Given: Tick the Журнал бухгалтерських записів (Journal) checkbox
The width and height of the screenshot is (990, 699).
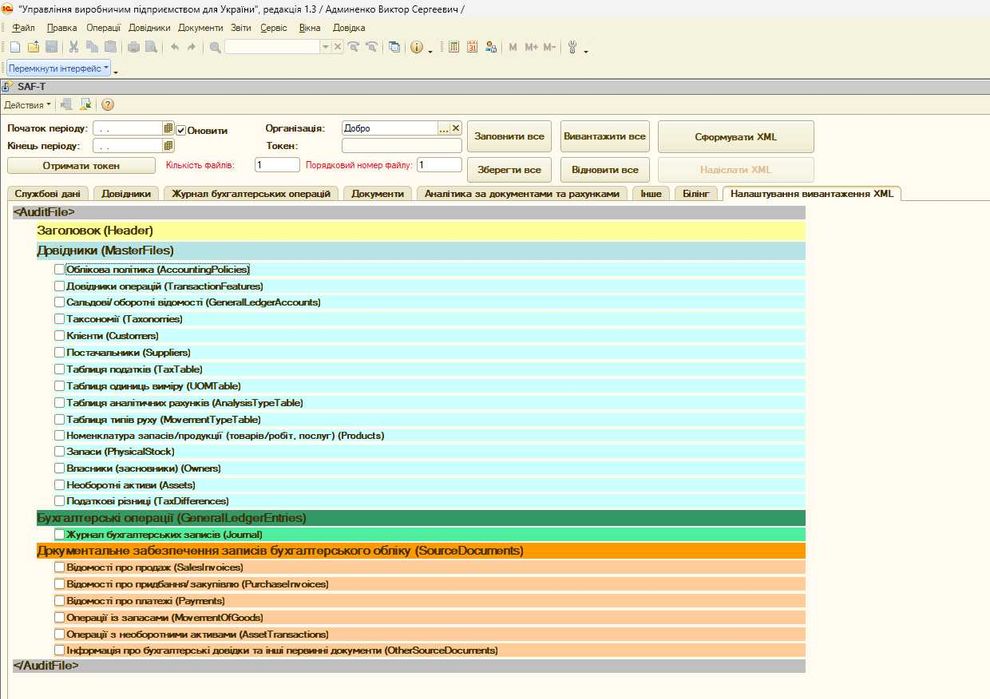Looking at the screenshot, I should click(x=59, y=535).
